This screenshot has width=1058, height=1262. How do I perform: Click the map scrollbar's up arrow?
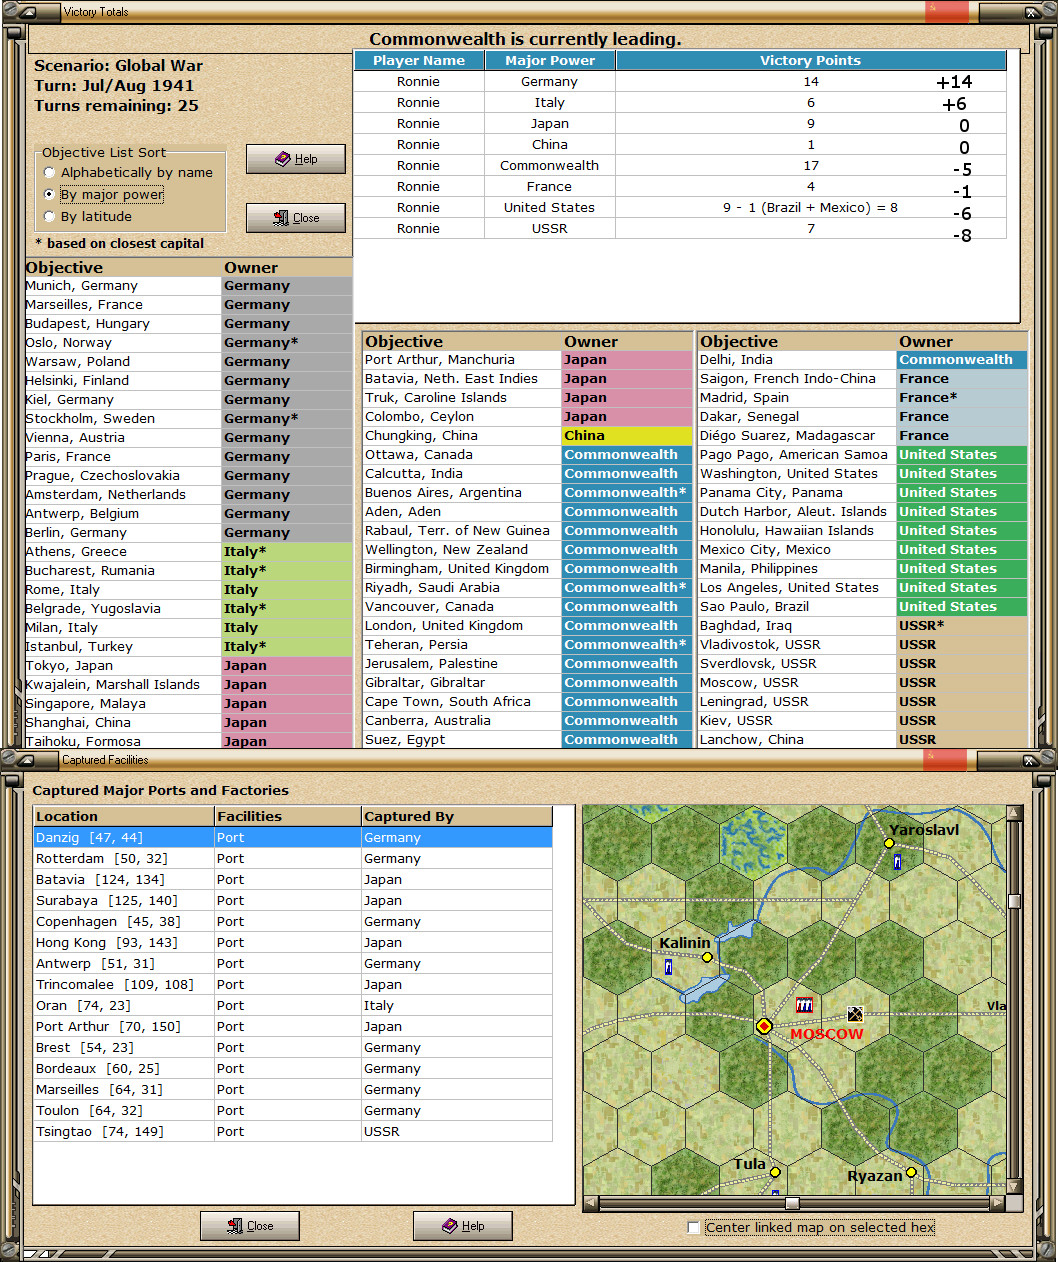(x=1015, y=813)
